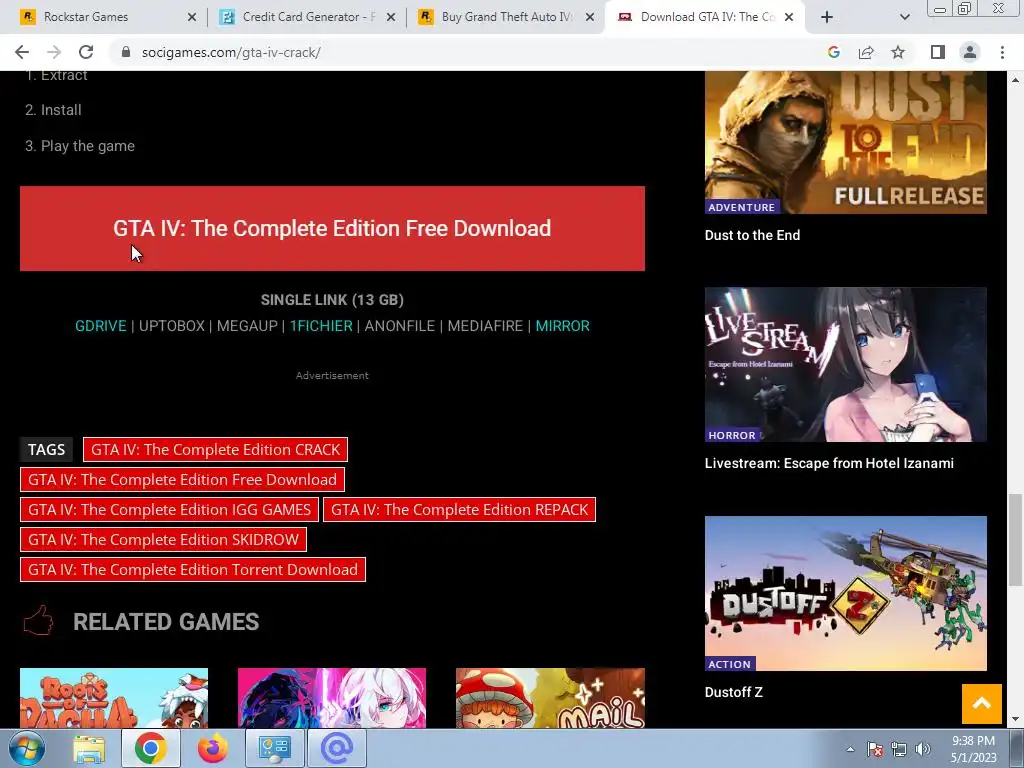Click the Complete Edition Free Download tag
This screenshot has width=1024, height=768.
click(x=182, y=479)
